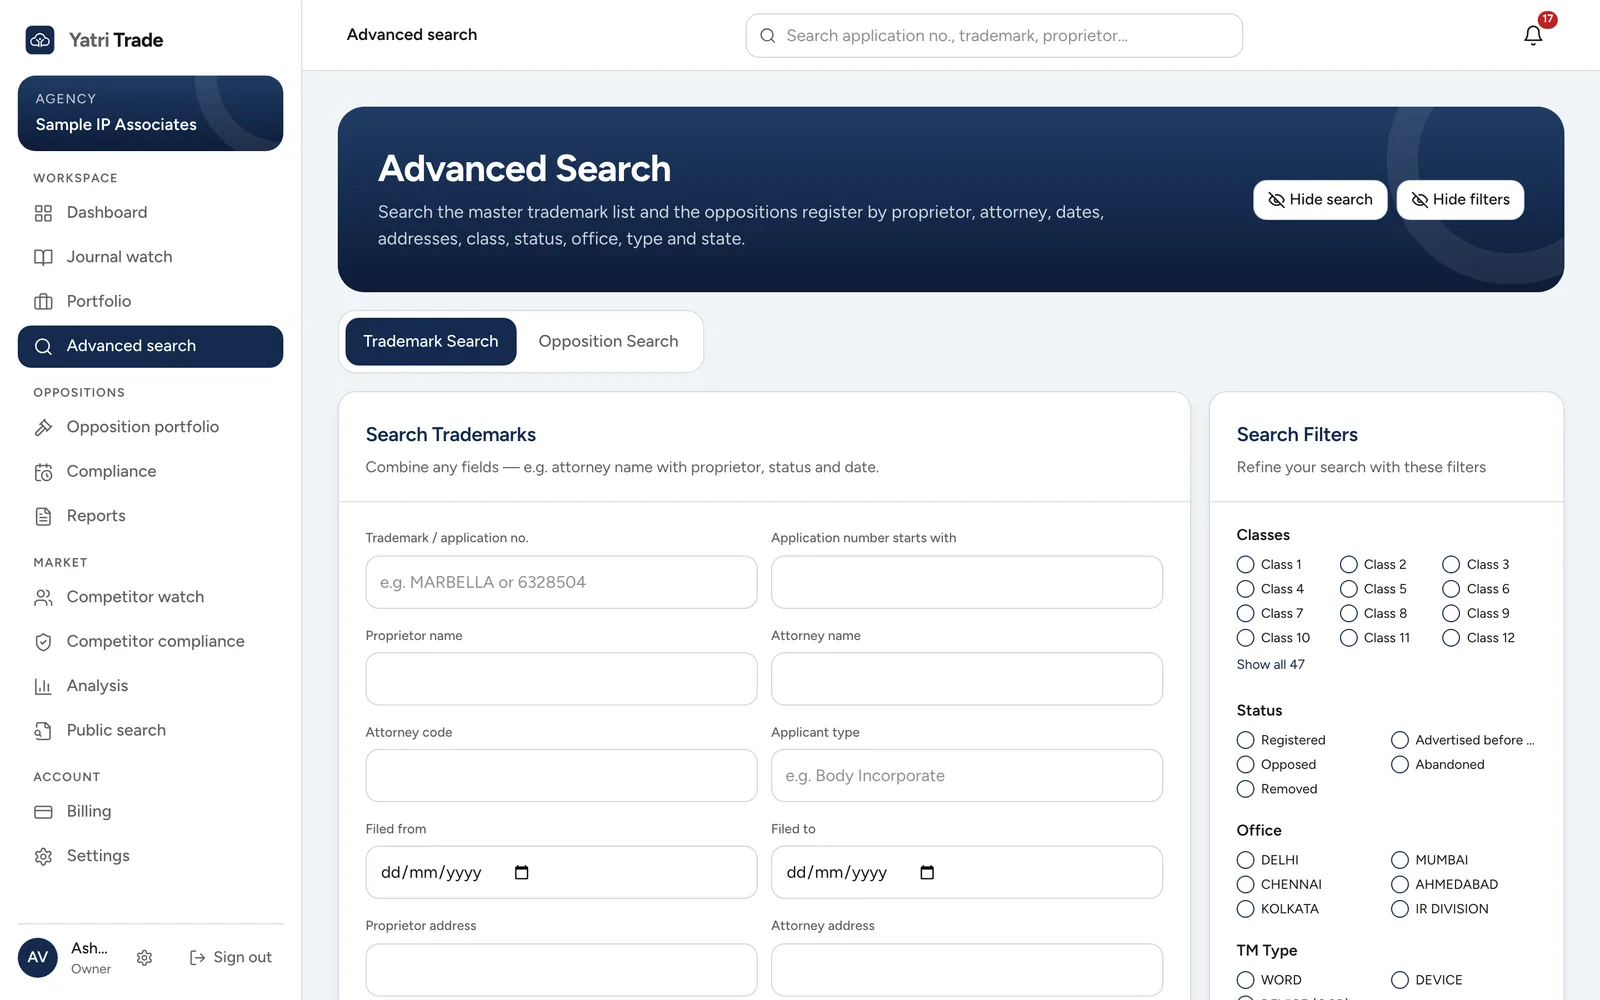Image resolution: width=1600 pixels, height=1000 pixels.
Task: Click the Attorney name field
Action: (x=967, y=679)
